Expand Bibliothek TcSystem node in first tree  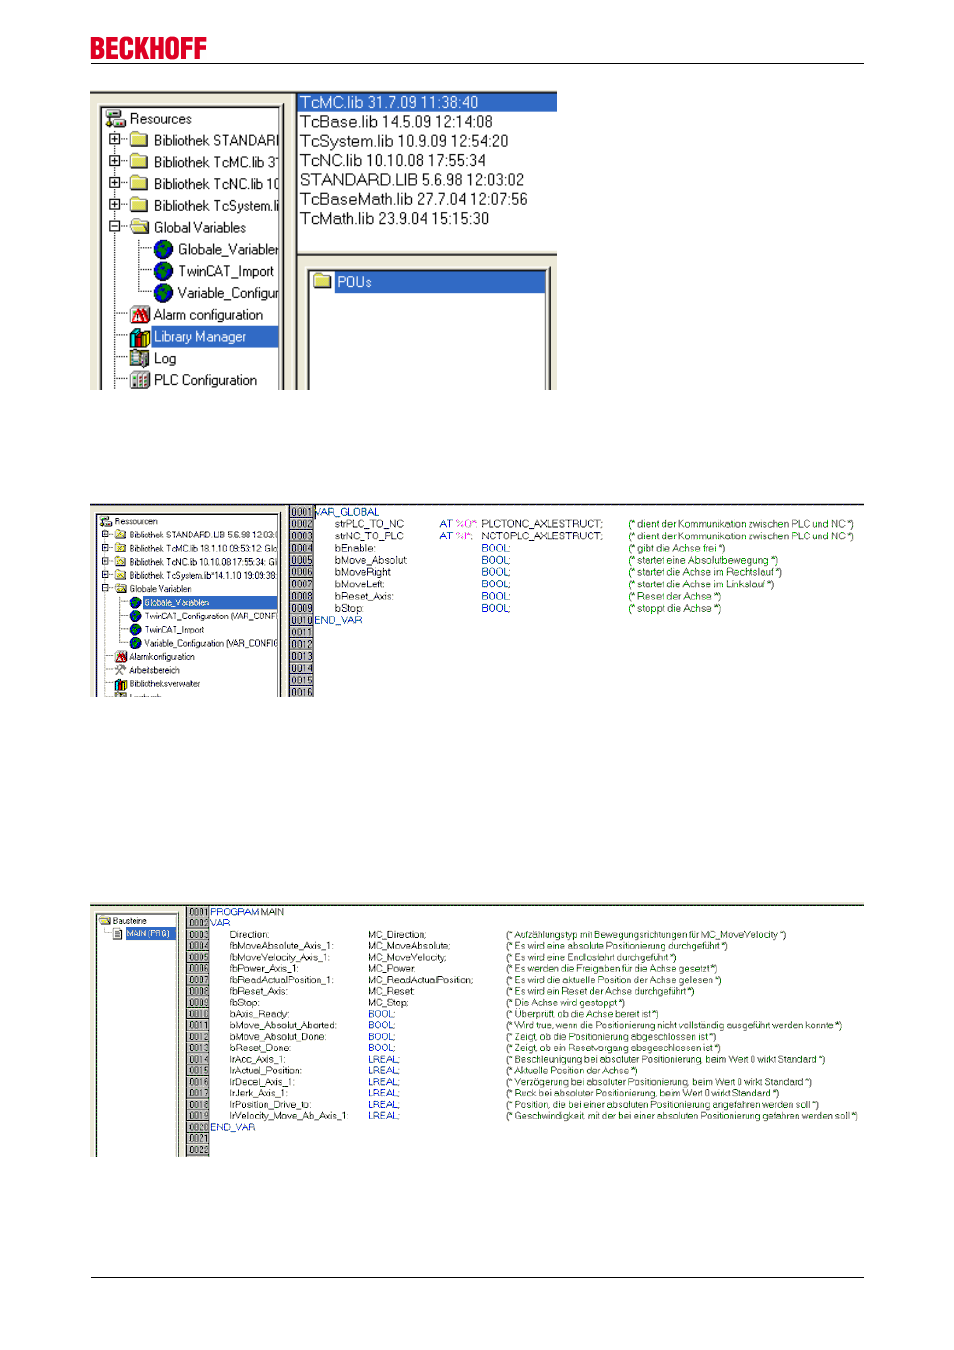tap(115, 204)
